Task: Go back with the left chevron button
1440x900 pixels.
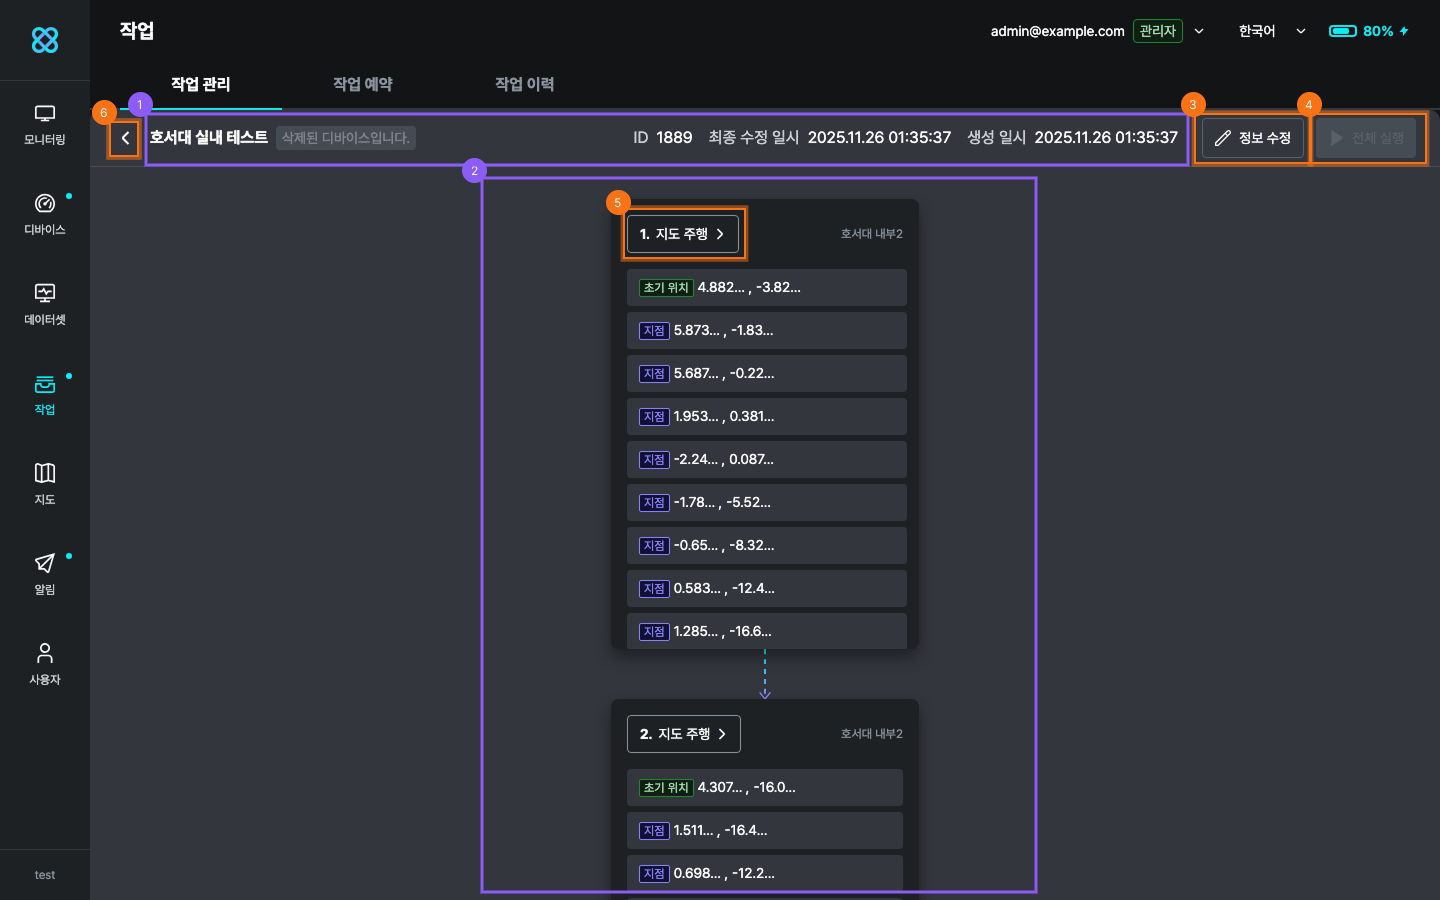Action: click(125, 138)
